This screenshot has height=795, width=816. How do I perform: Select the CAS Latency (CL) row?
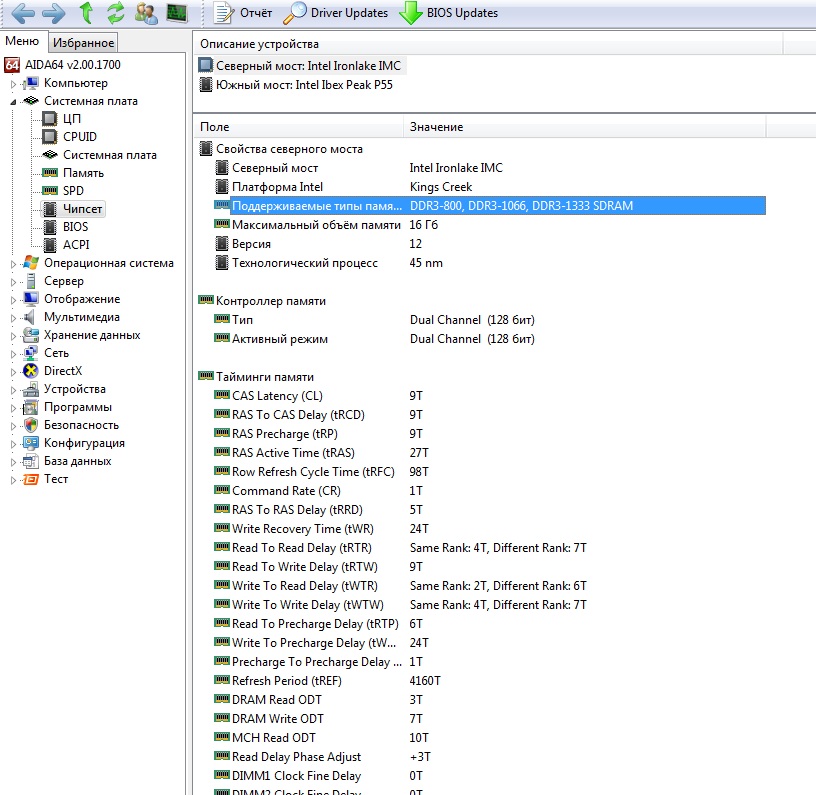tap(277, 396)
